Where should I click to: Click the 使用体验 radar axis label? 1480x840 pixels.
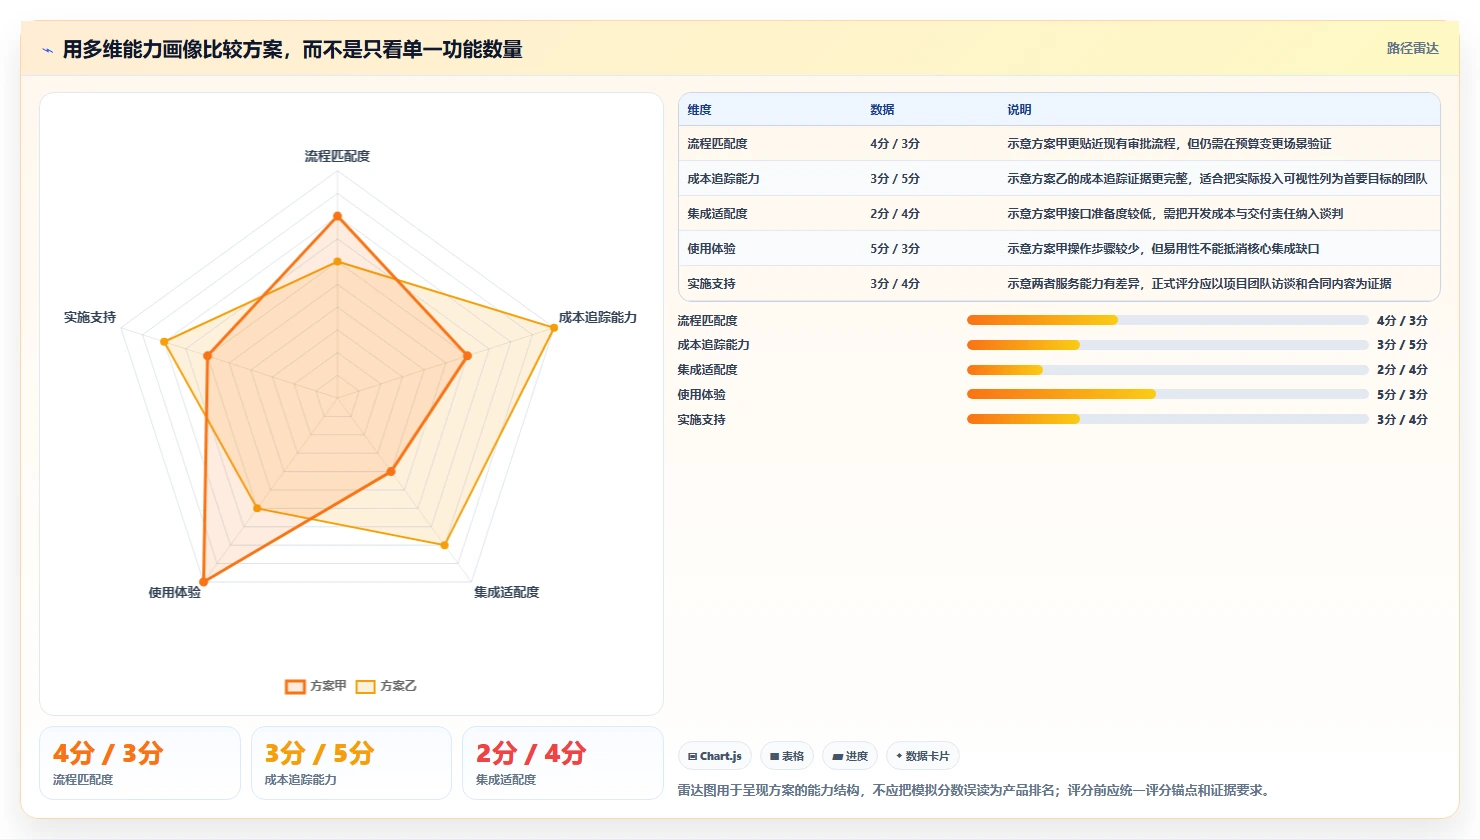point(174,592)
